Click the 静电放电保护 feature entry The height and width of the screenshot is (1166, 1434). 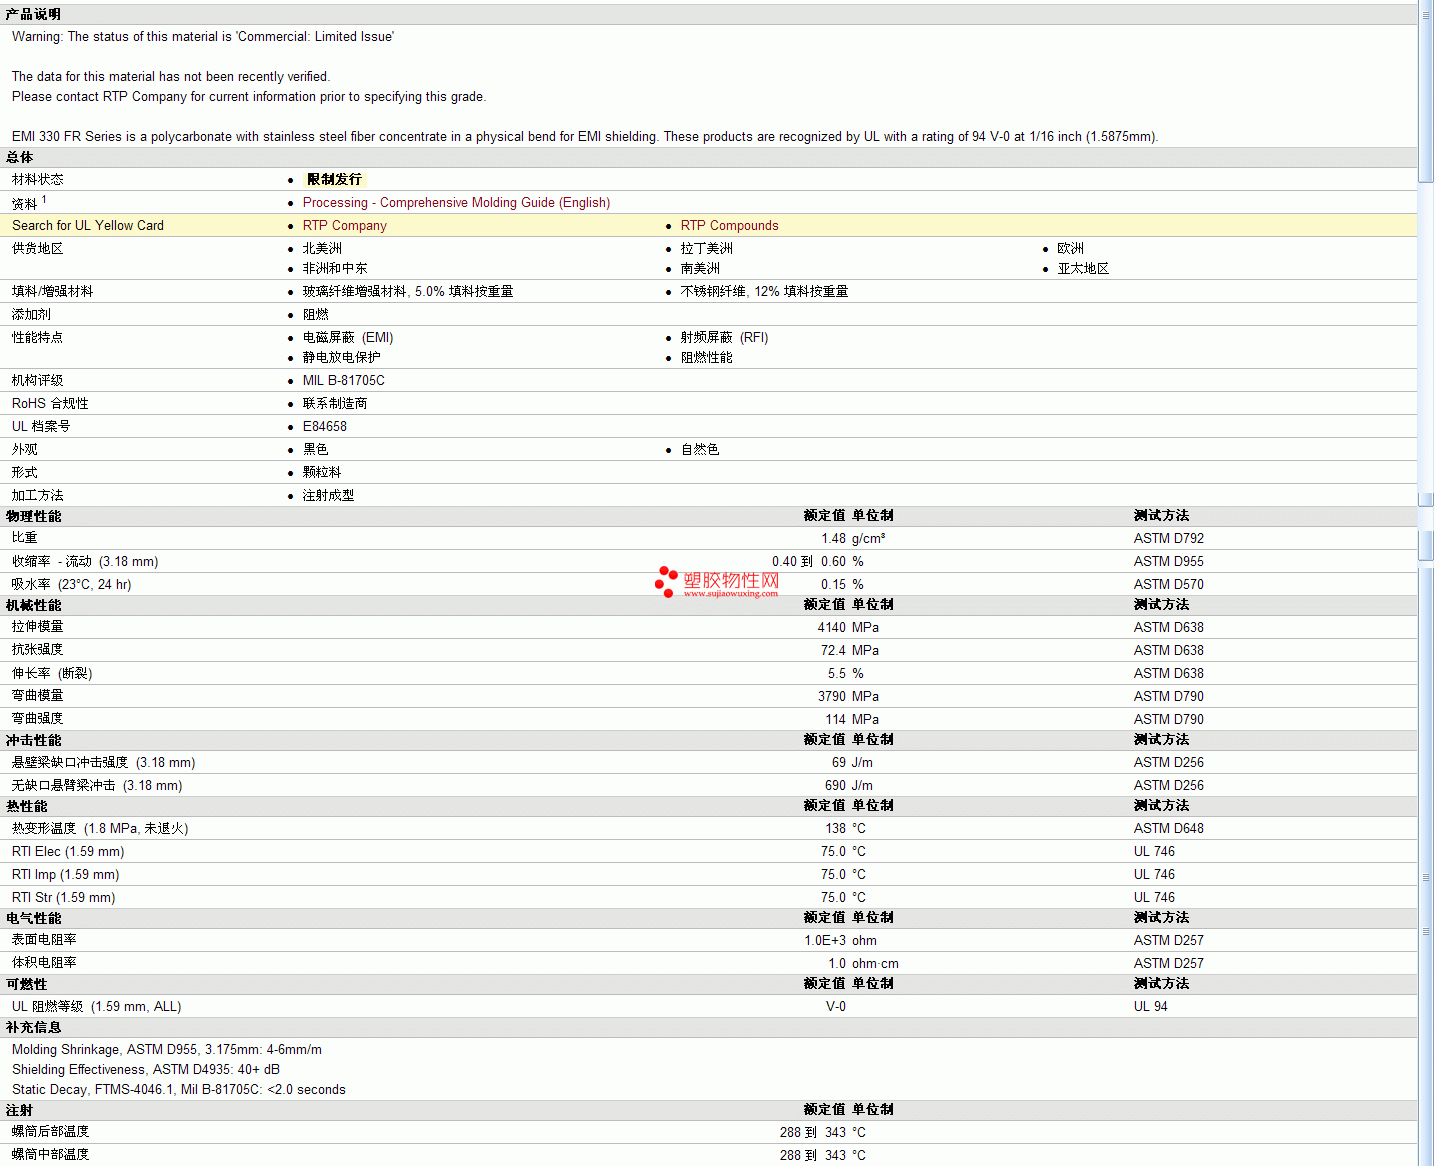(341, 357)
